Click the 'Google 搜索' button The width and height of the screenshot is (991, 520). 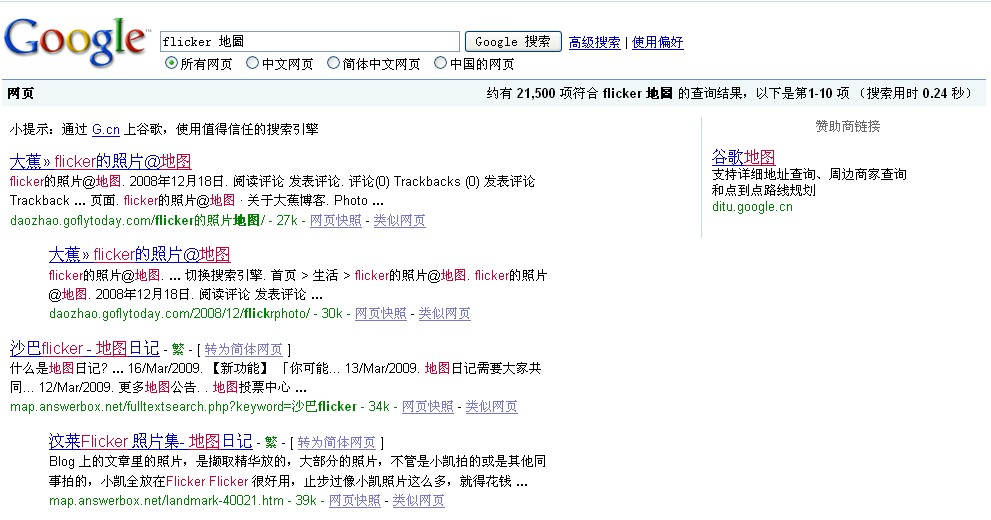[513, 42]
